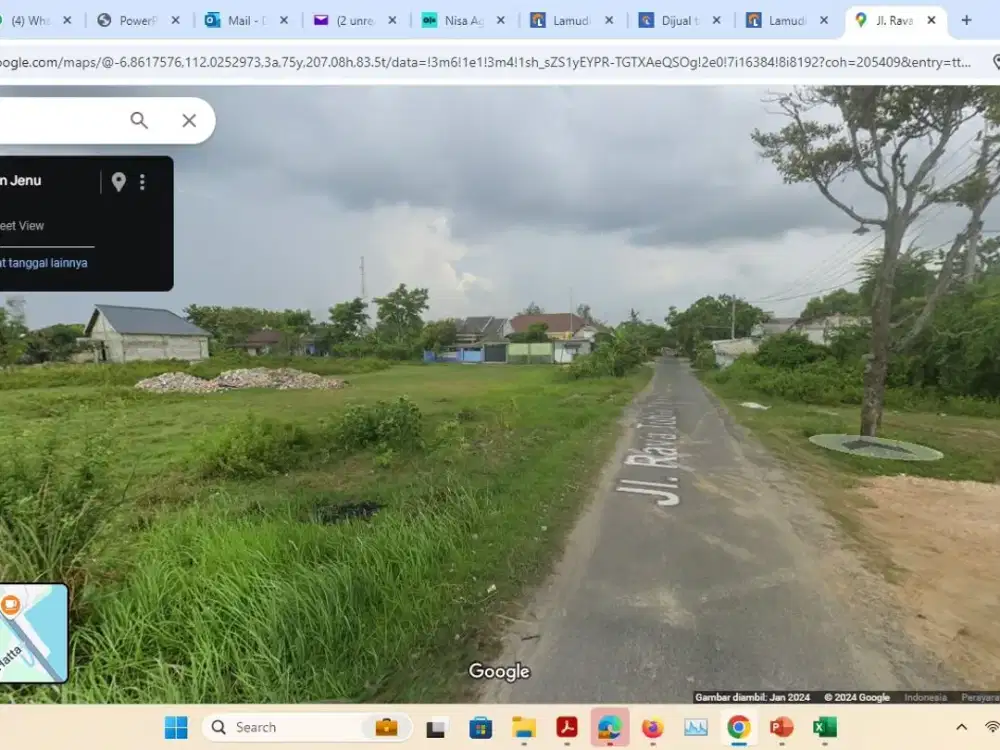
Task: Open Microsoft Edge from taskbar
Action: [x=610, y=727]
